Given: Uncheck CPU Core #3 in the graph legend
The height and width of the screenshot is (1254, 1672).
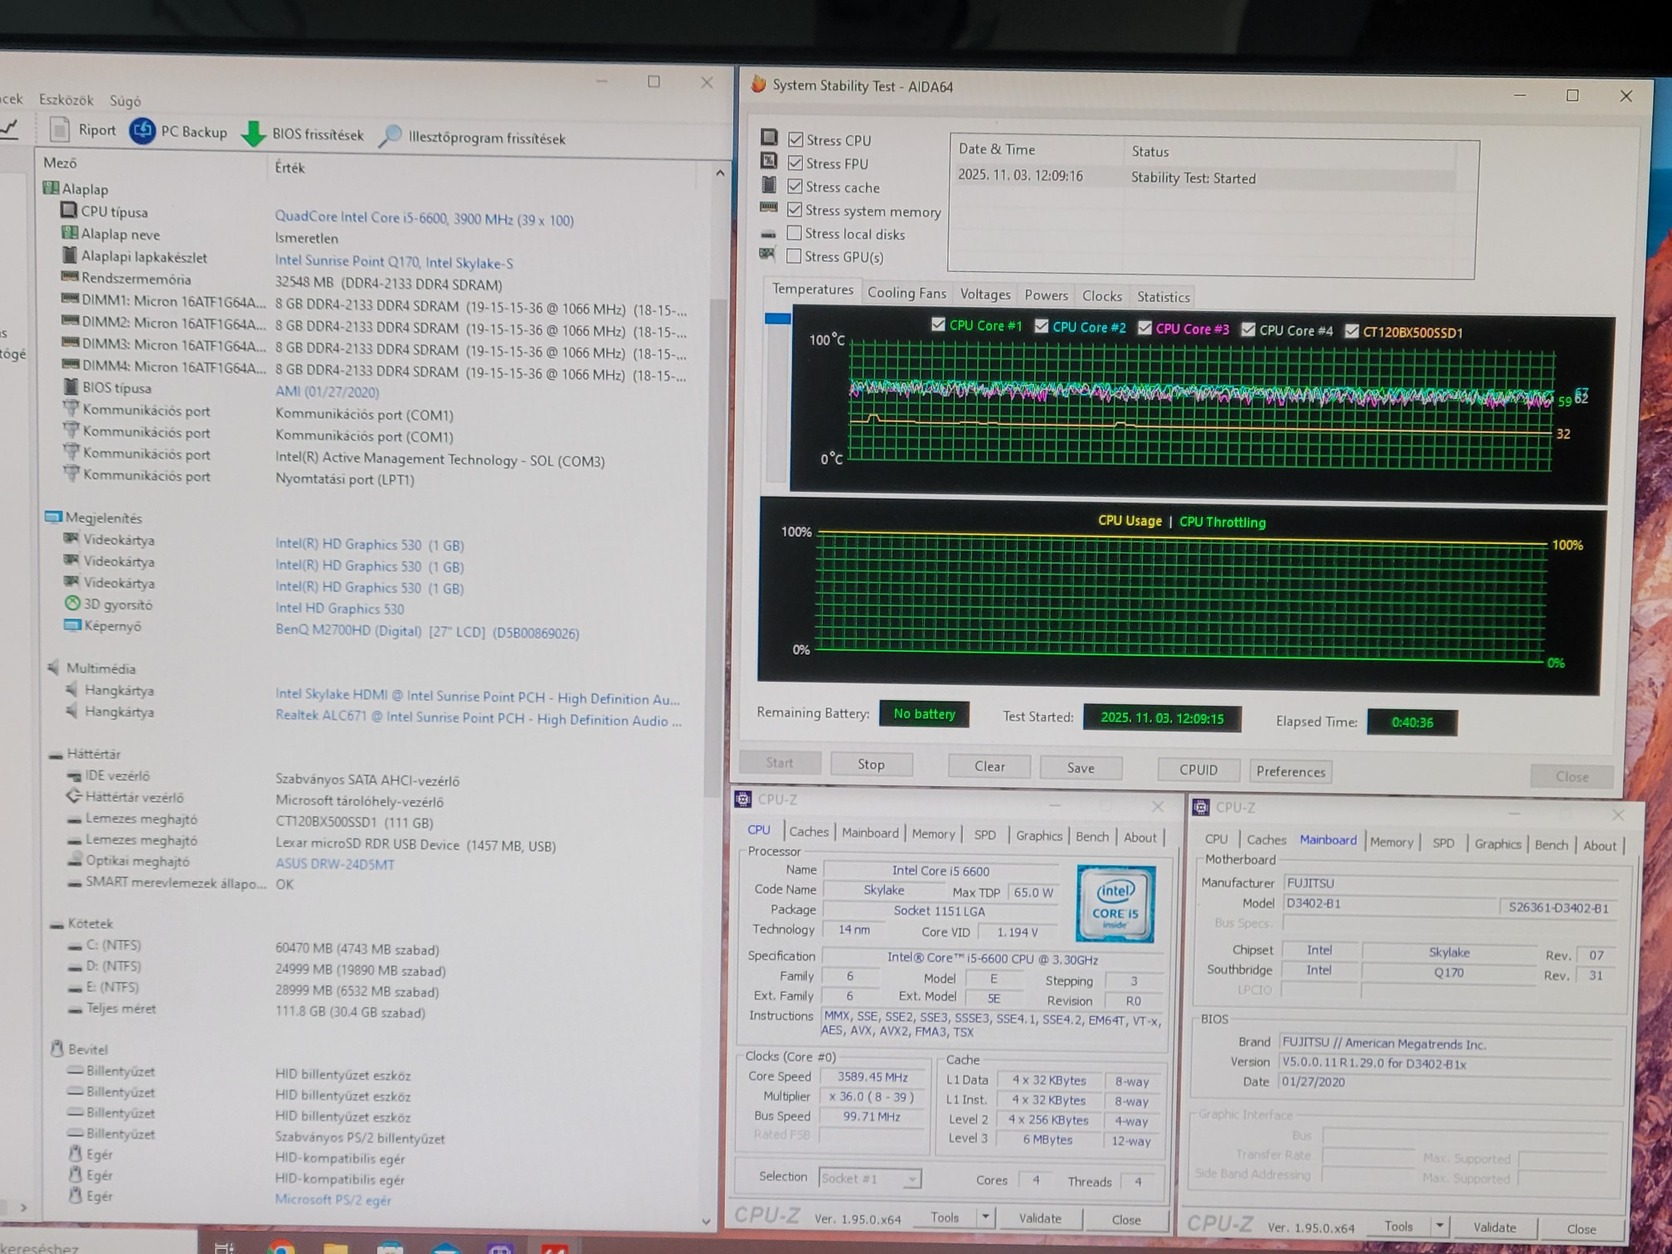Looking at the screenshot, I should tap(1145, 328).
